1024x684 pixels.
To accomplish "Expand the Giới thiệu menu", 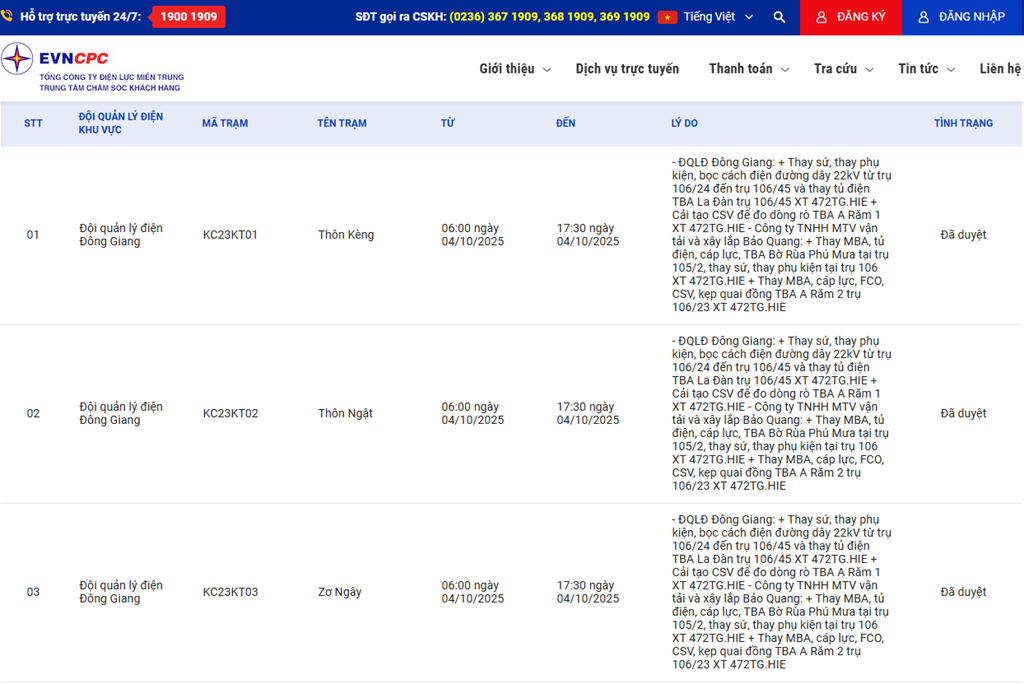I will click(514, 69).
